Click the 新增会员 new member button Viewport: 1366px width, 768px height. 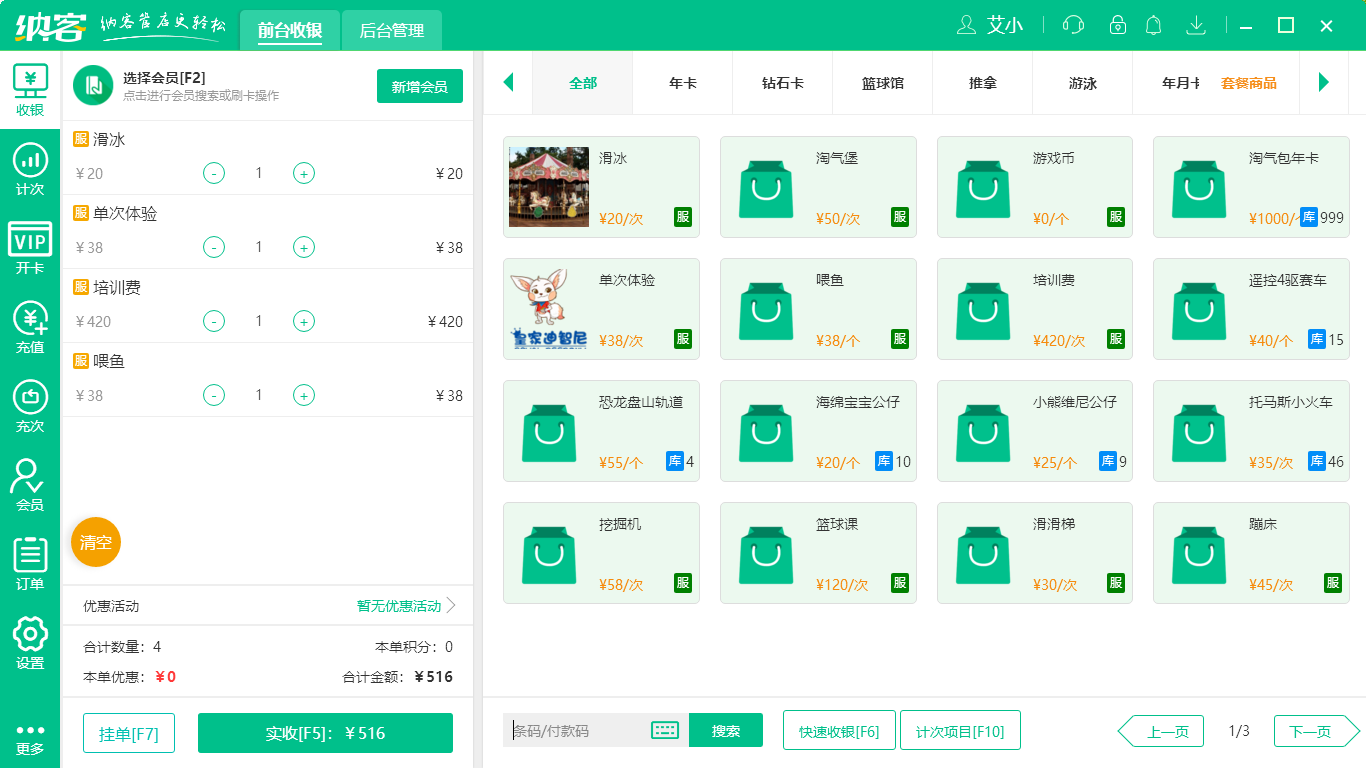(x=419, y=87)
